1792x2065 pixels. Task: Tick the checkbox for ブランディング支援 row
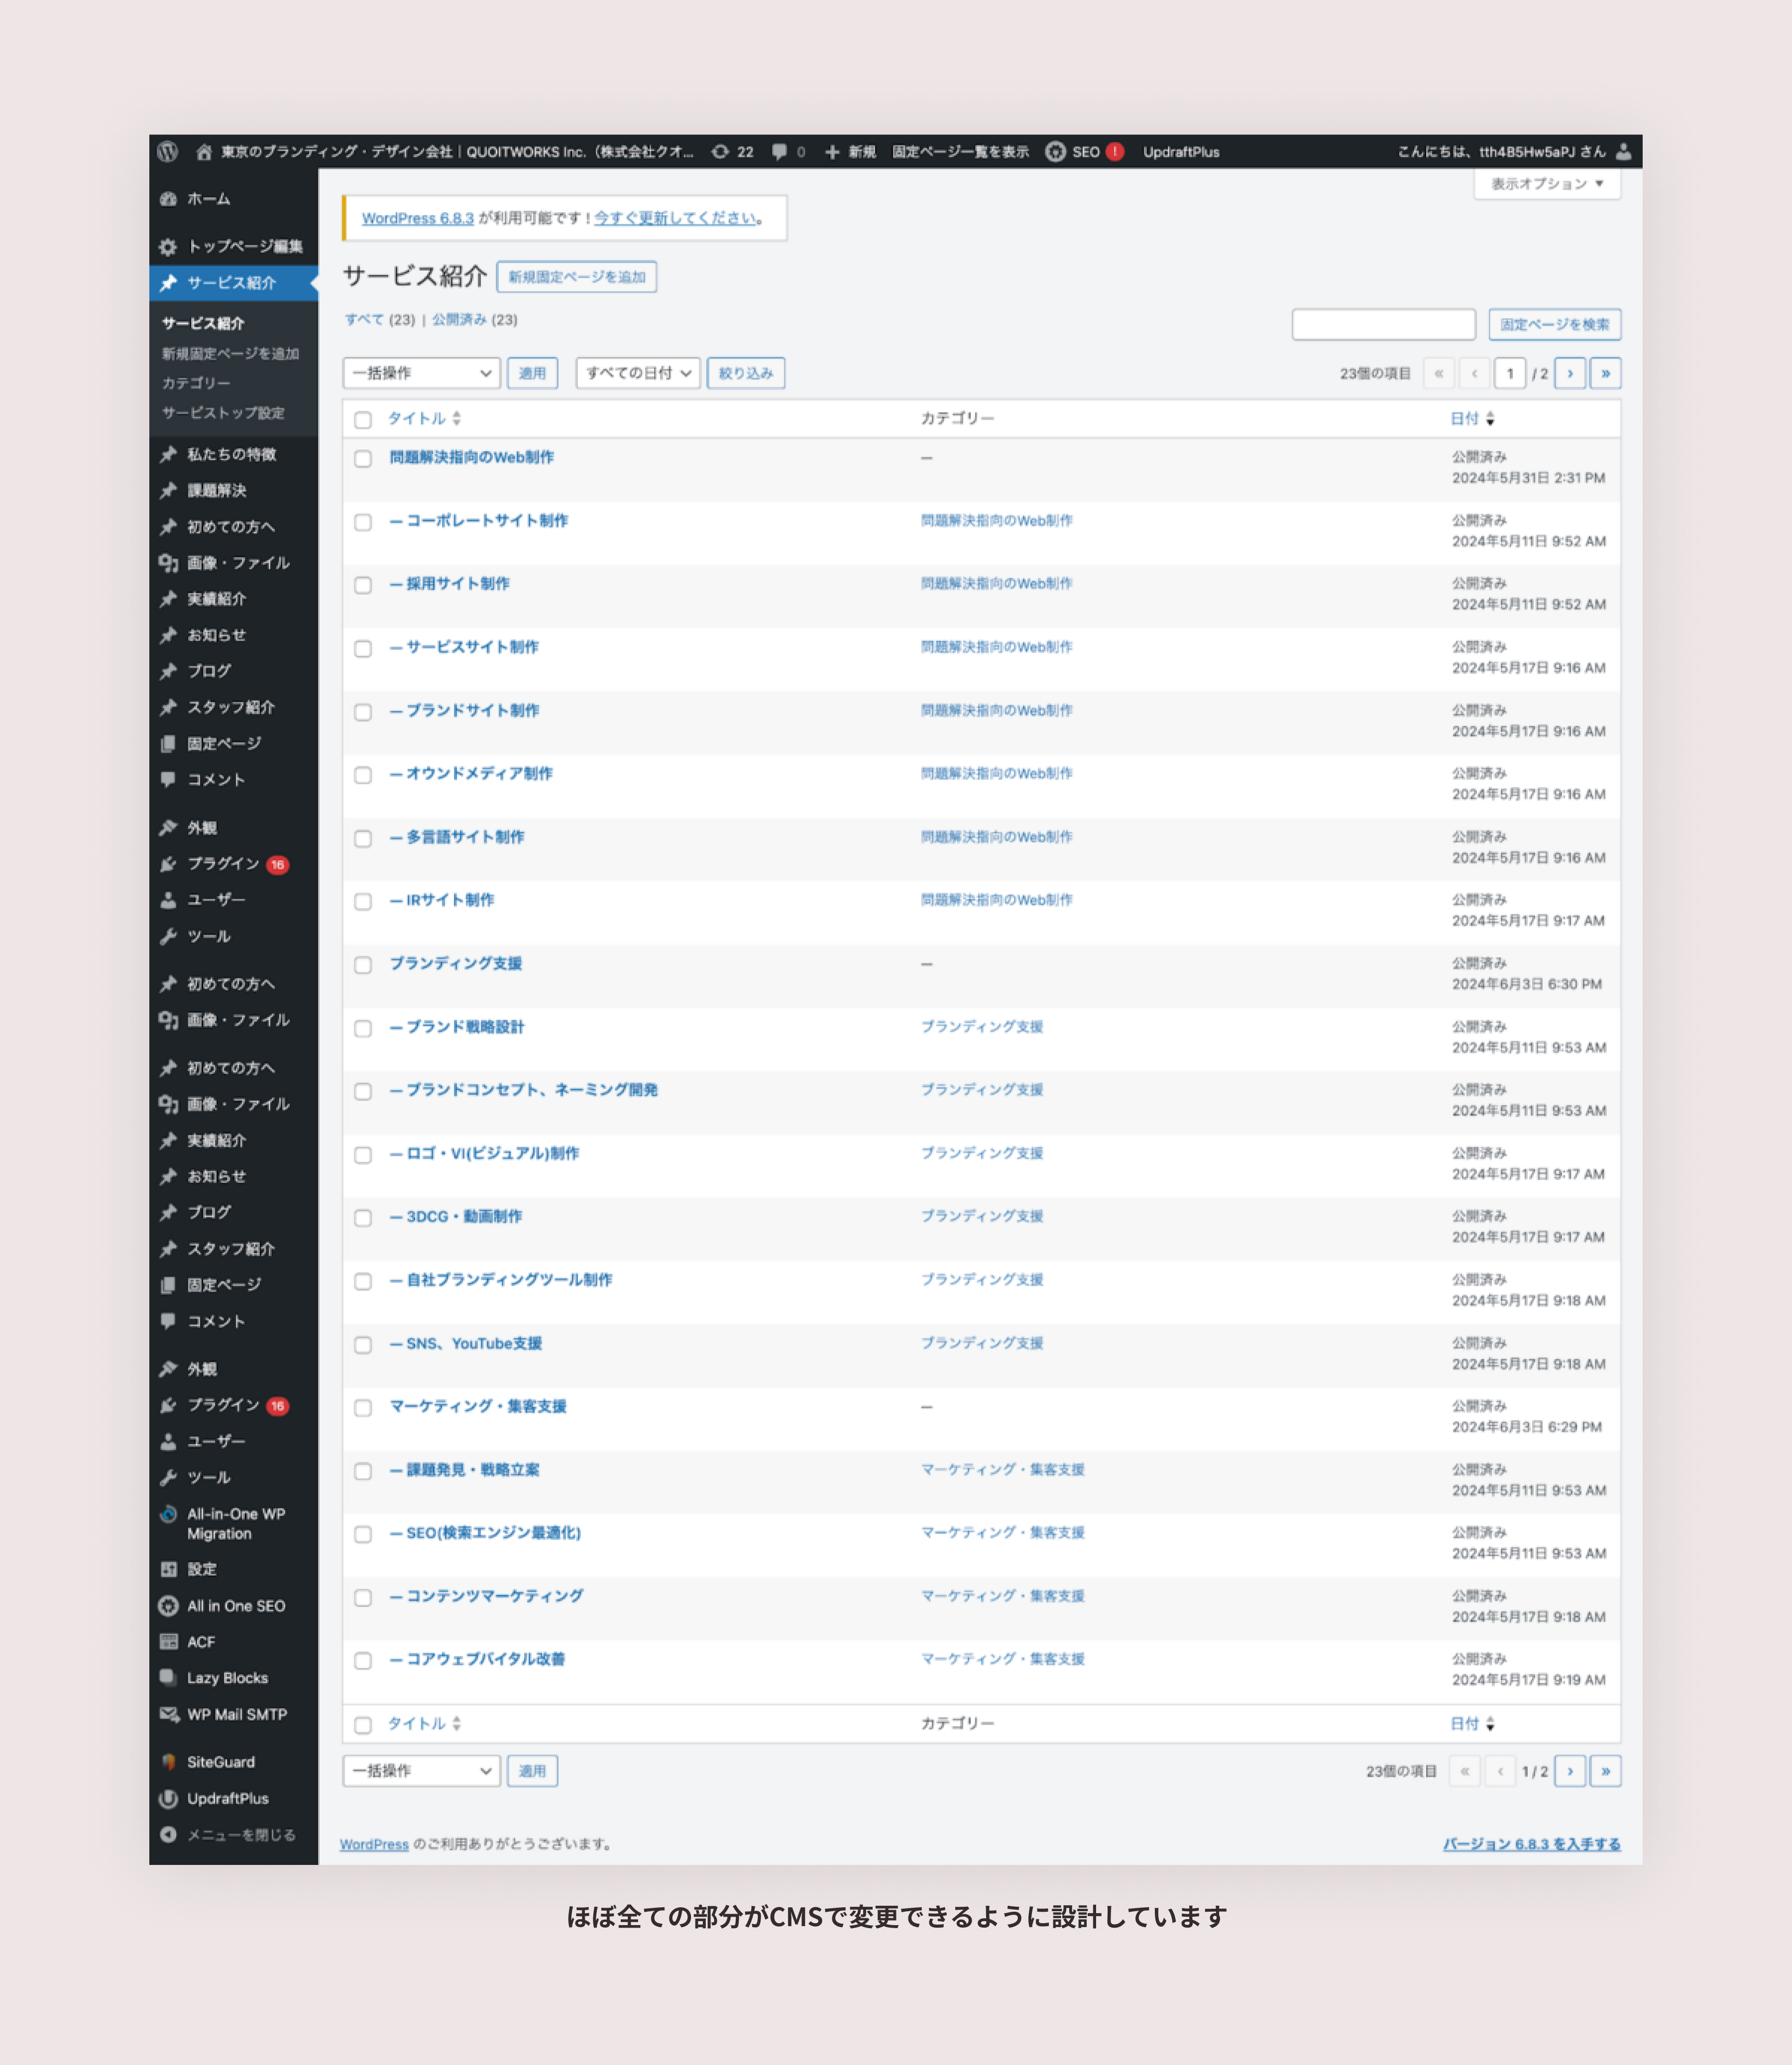coord(363,965)
